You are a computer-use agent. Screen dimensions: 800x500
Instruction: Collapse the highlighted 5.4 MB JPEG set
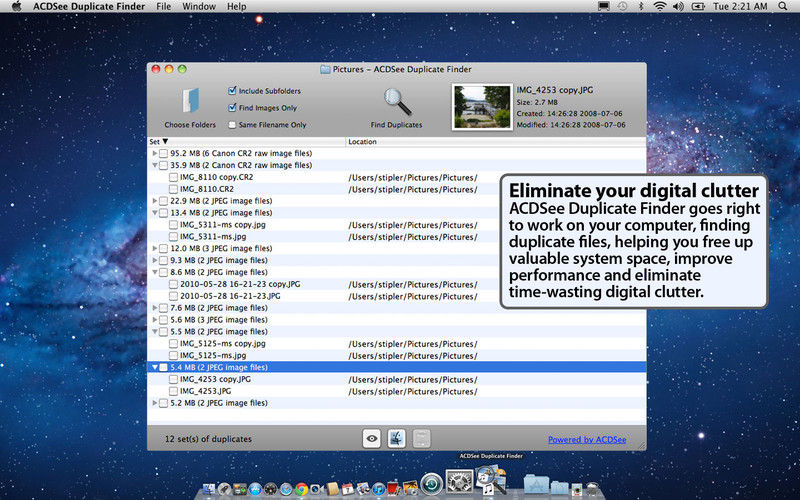(155, 367)
